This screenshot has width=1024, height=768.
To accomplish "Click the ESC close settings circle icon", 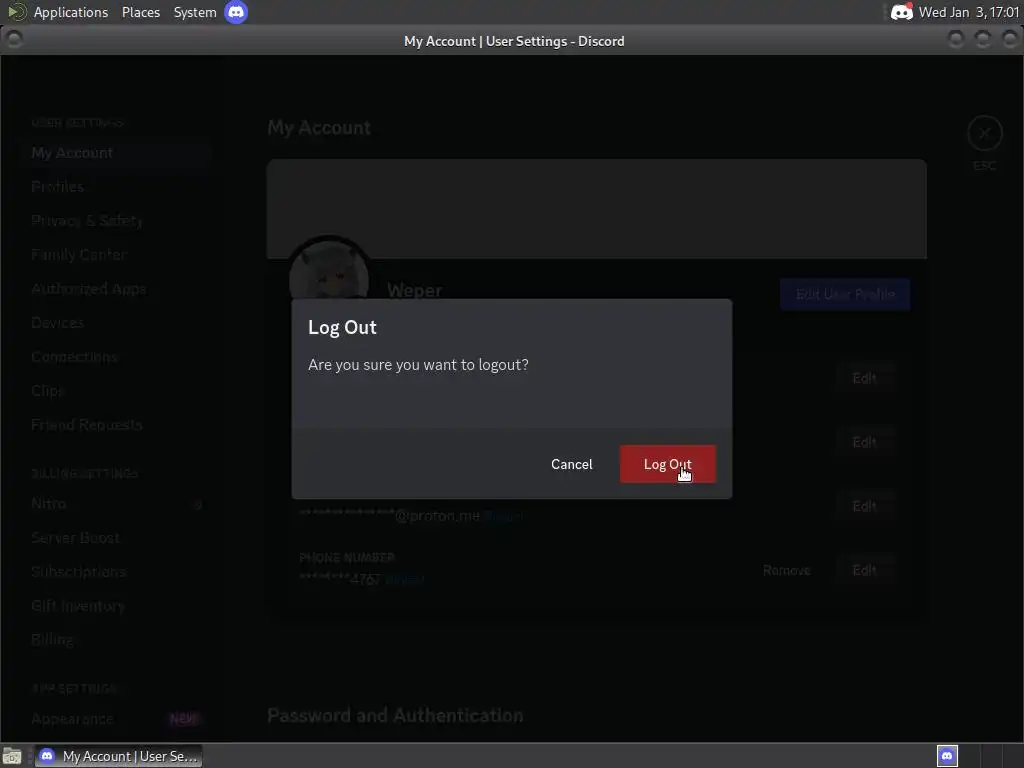I will (x=984, y=133).
